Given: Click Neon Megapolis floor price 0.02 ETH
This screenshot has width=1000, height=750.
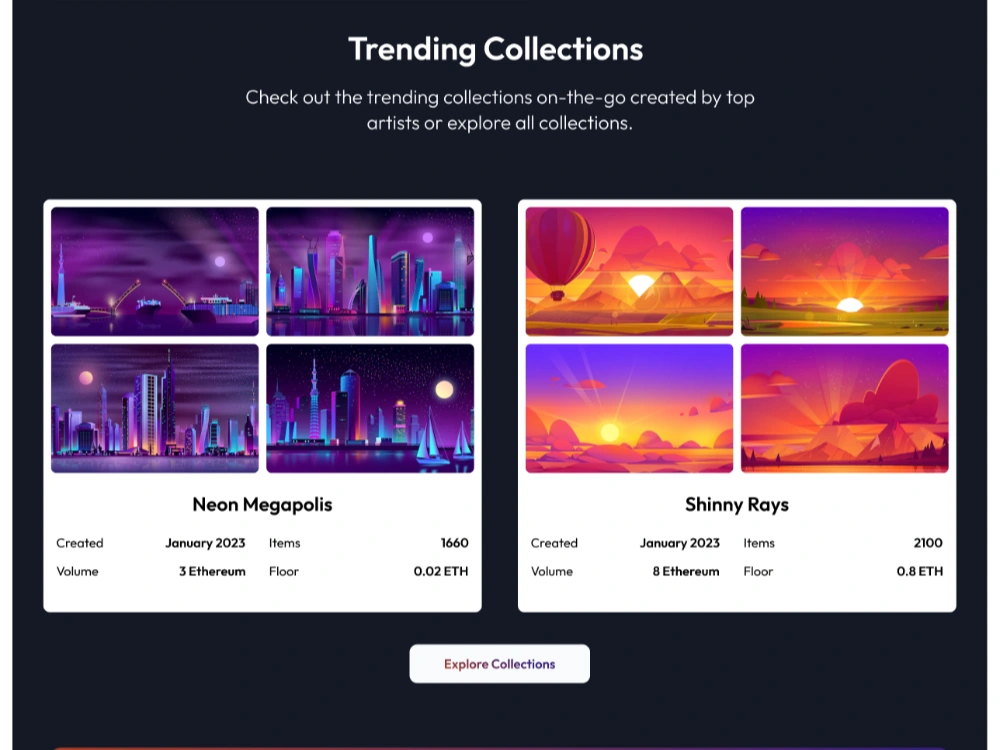Looking at the screenshot, I should [x=441, y=571].
